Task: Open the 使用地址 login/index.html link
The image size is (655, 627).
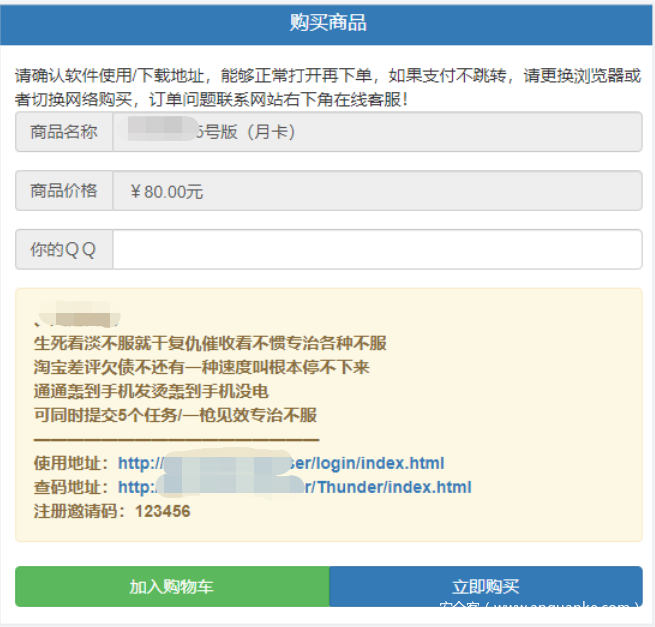Action: click(x=280, y=463)
